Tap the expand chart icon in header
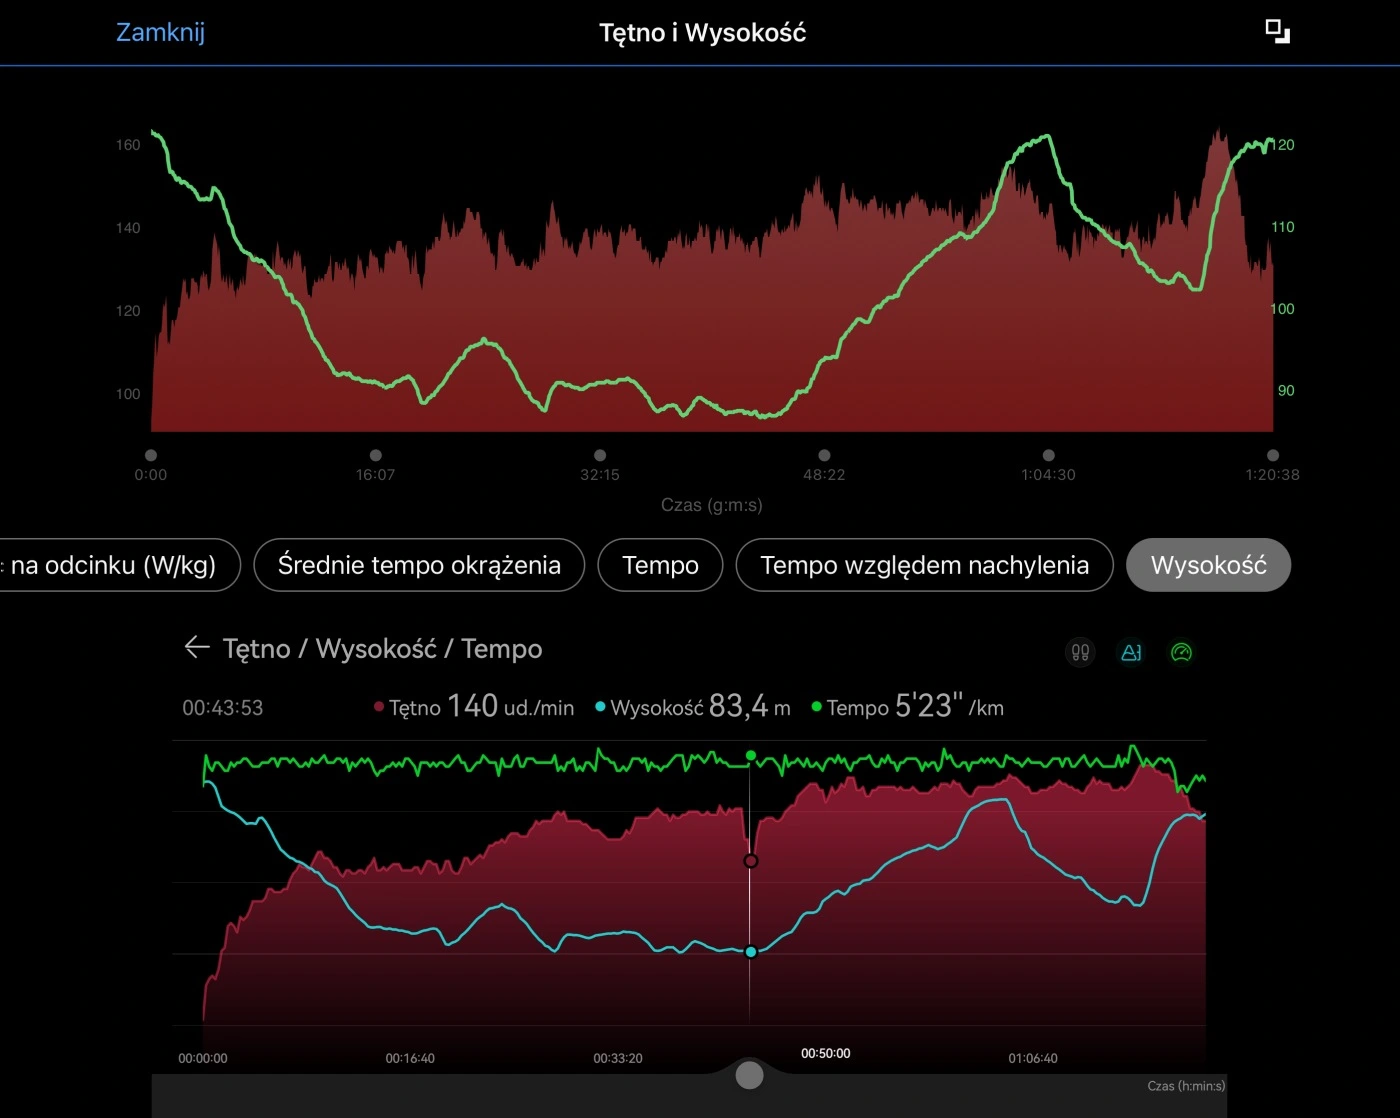1400x1118 pixels. click(1277, 32)
